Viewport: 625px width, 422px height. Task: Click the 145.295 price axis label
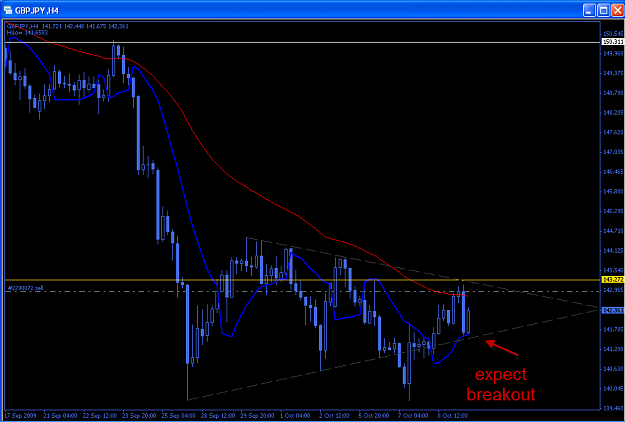tap(613, 211)
